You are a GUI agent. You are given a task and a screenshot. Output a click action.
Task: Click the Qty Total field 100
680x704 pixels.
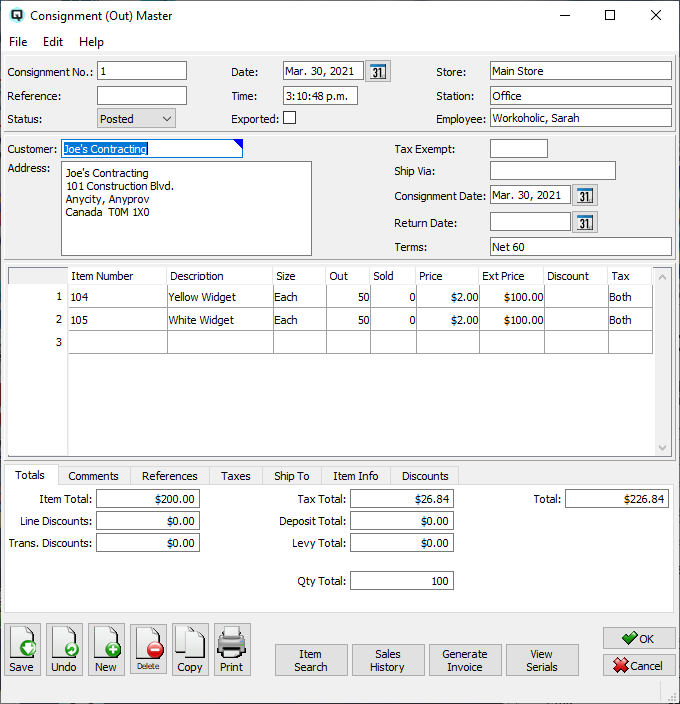pos(402,581)
